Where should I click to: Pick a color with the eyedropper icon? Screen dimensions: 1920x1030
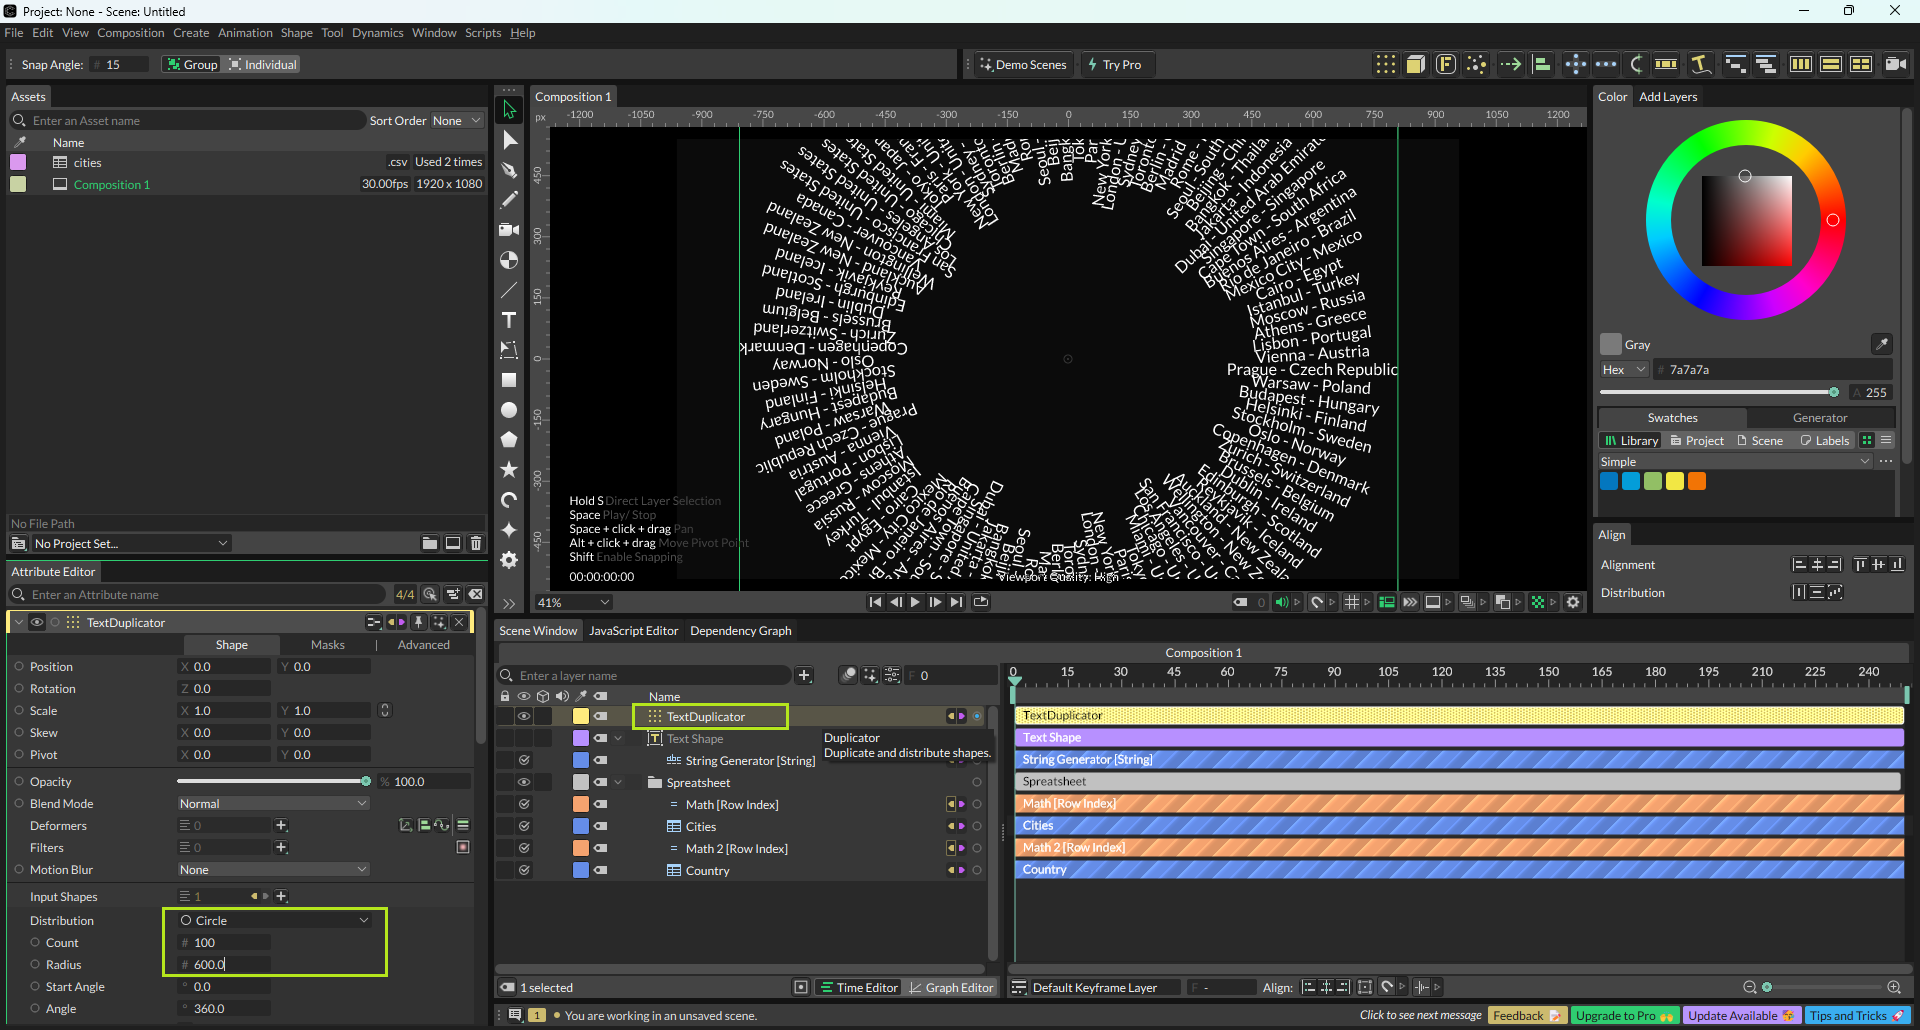pyautogui.click(x=1881, y=344)
